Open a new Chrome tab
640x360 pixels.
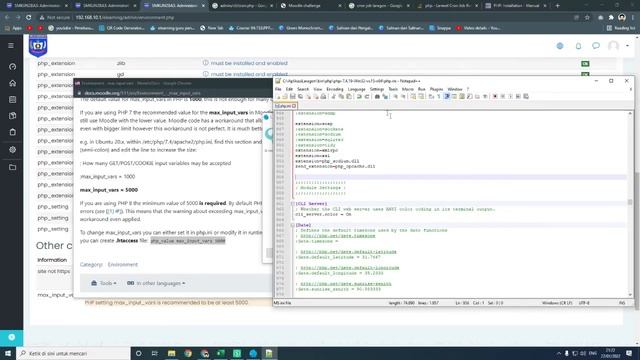pos(558,6)
